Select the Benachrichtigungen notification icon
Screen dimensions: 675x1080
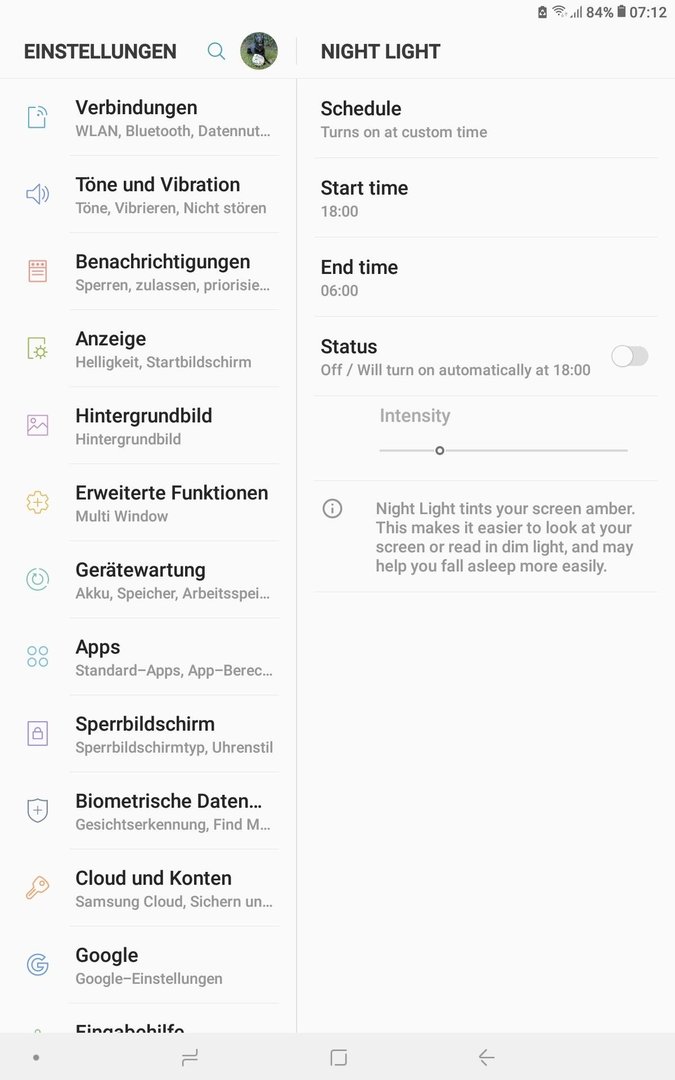click(x=37, y=271)
